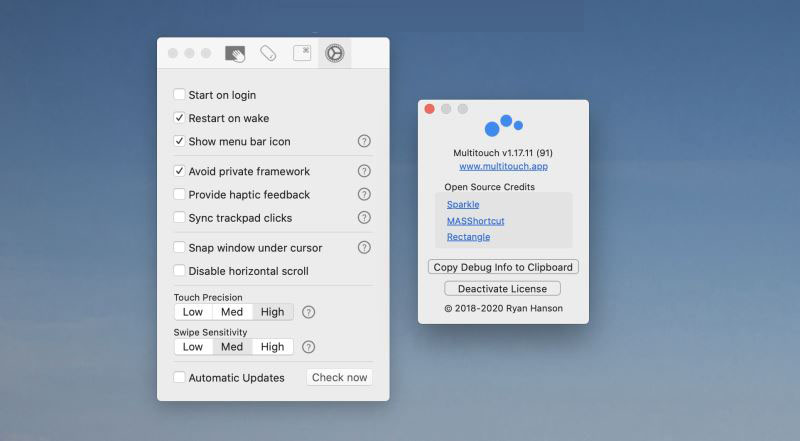Open the MASShortcut credit link
The width and height of the screenshot is (800, 441).
point(476,221)
